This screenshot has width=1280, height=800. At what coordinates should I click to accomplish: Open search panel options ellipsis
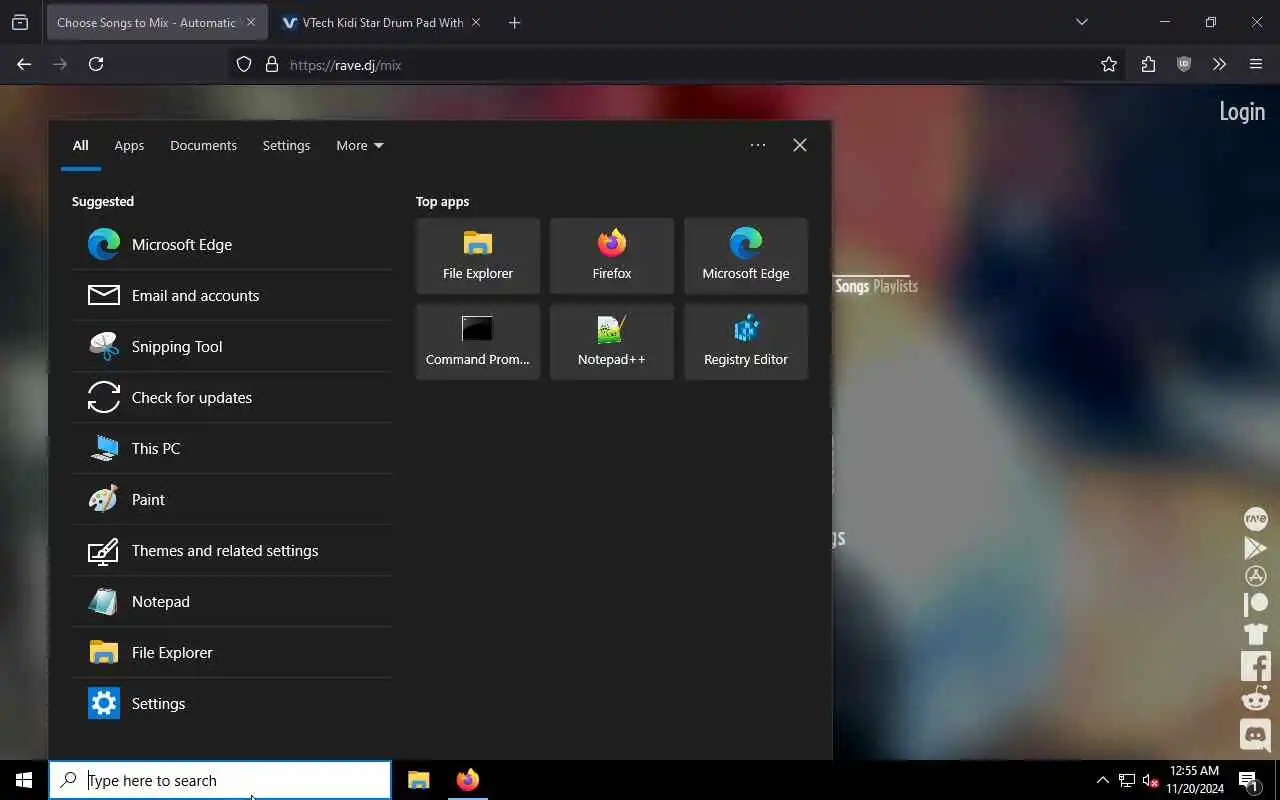pos(758,145)
